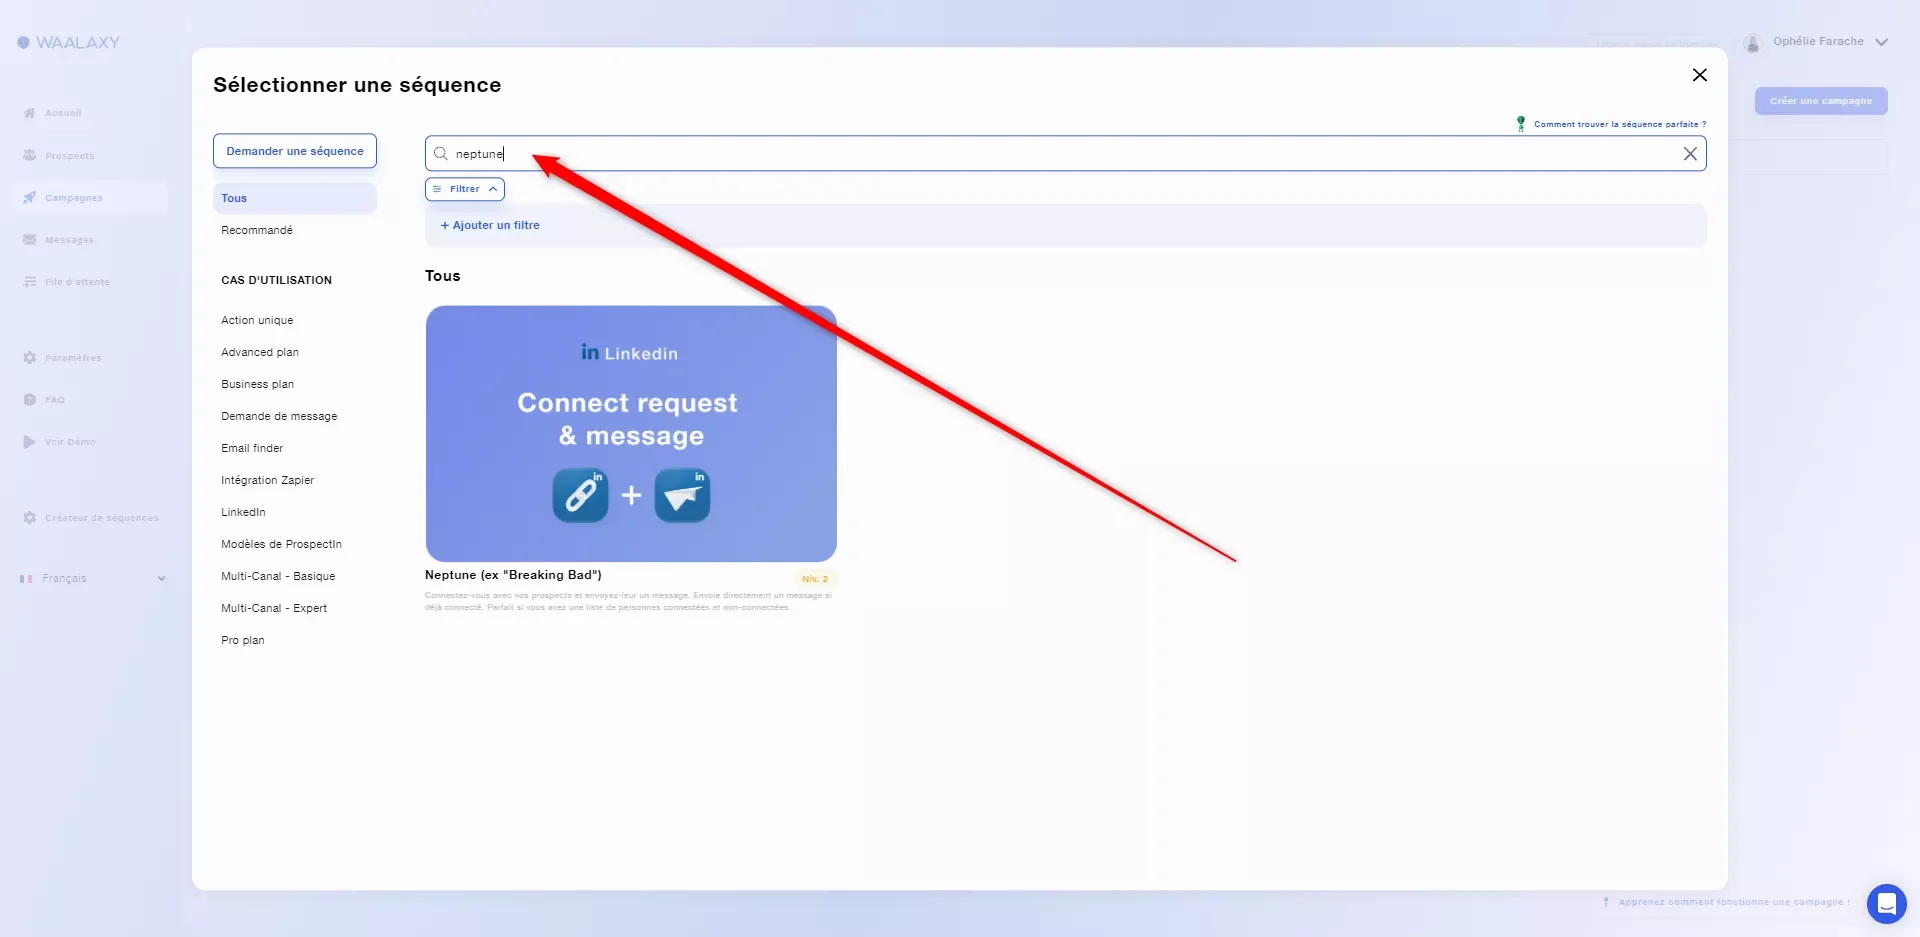Select the Recommandé category

(257, 230)
